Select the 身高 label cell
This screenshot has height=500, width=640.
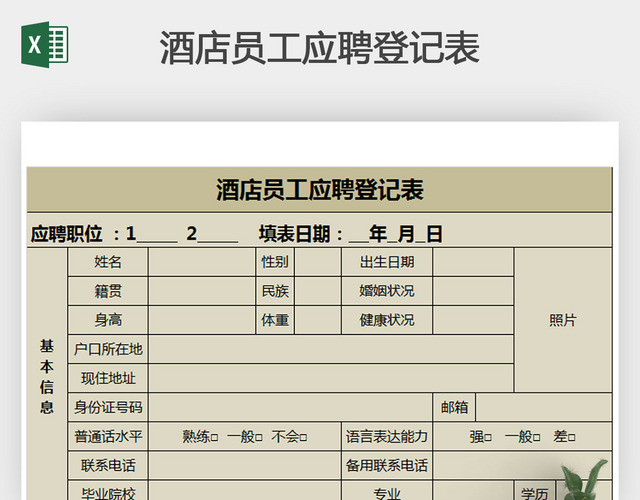click(108, 320)
